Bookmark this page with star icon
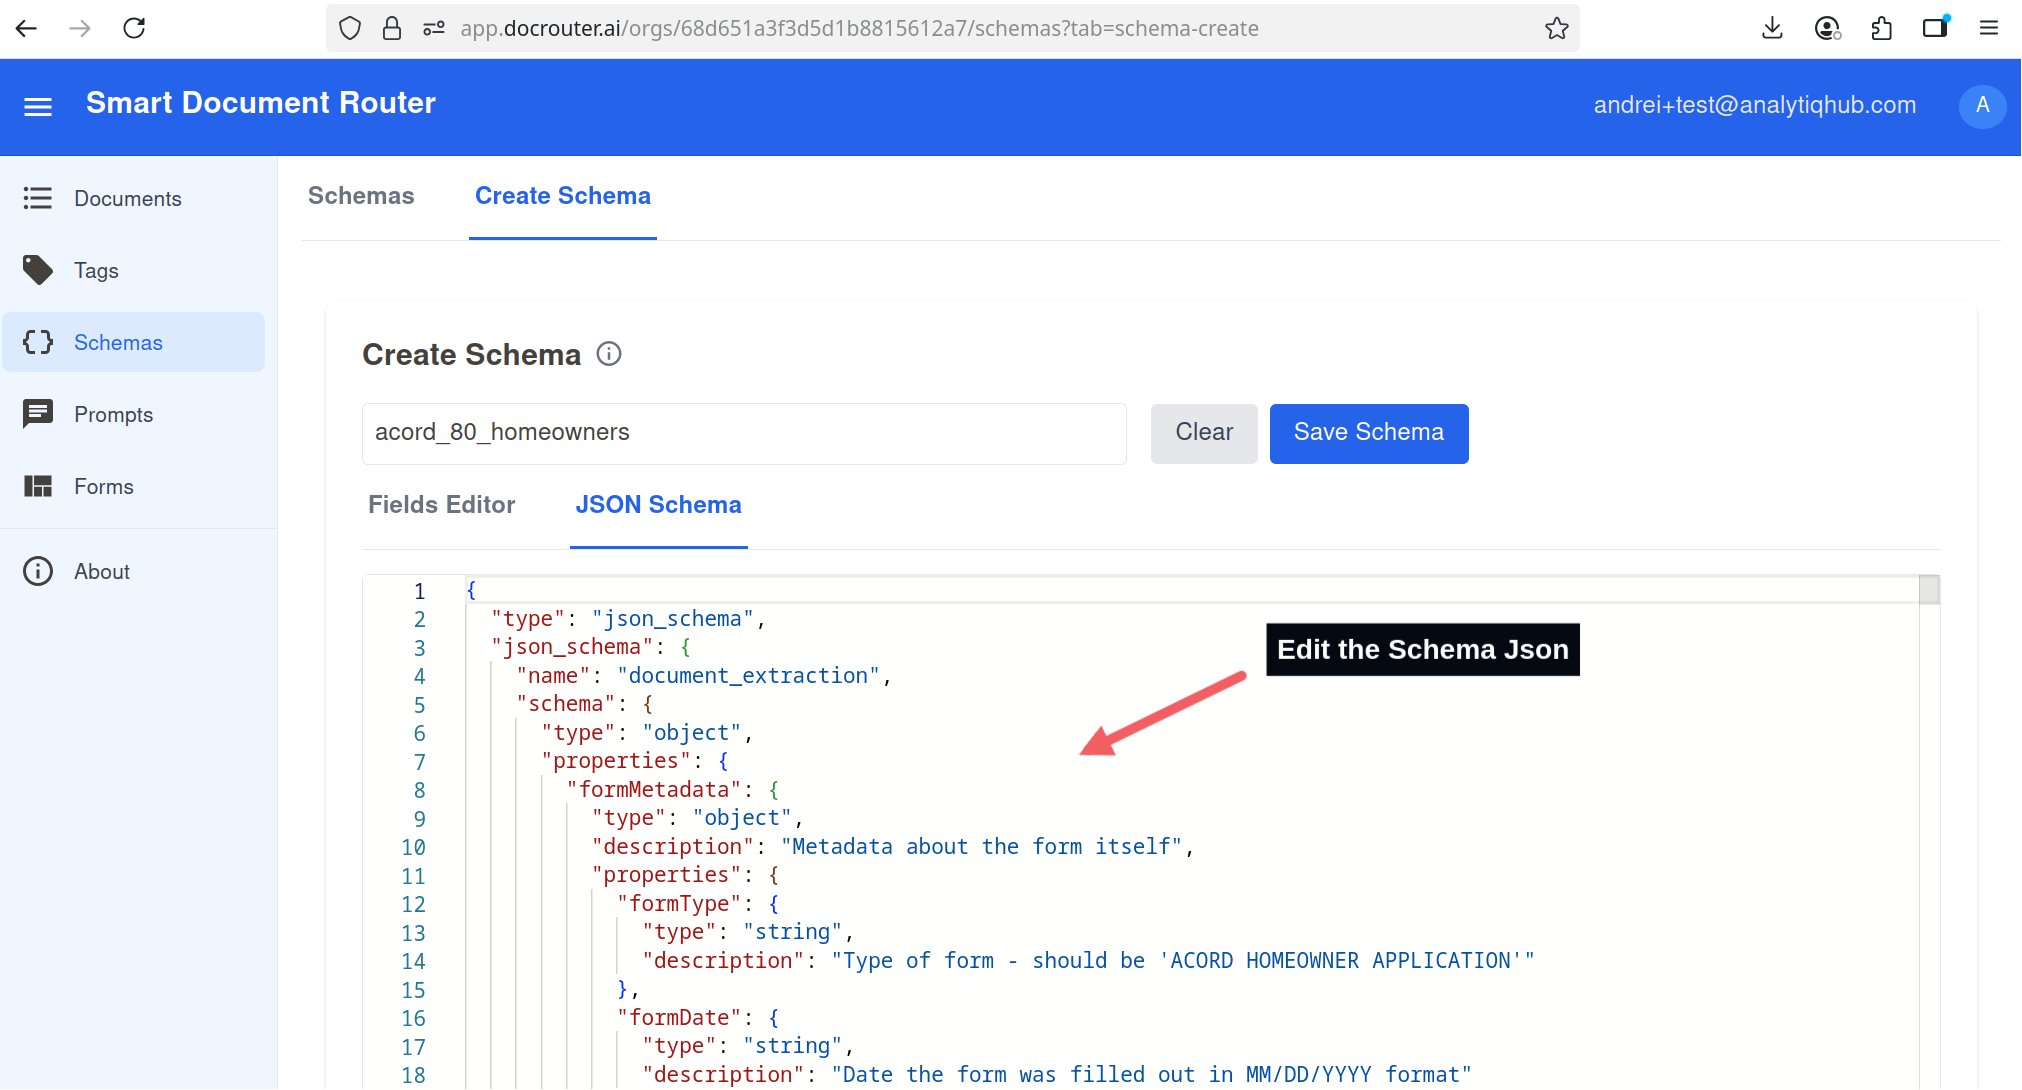The height and width of the screenshot is (1090, 2022). tap(1556, 28)
